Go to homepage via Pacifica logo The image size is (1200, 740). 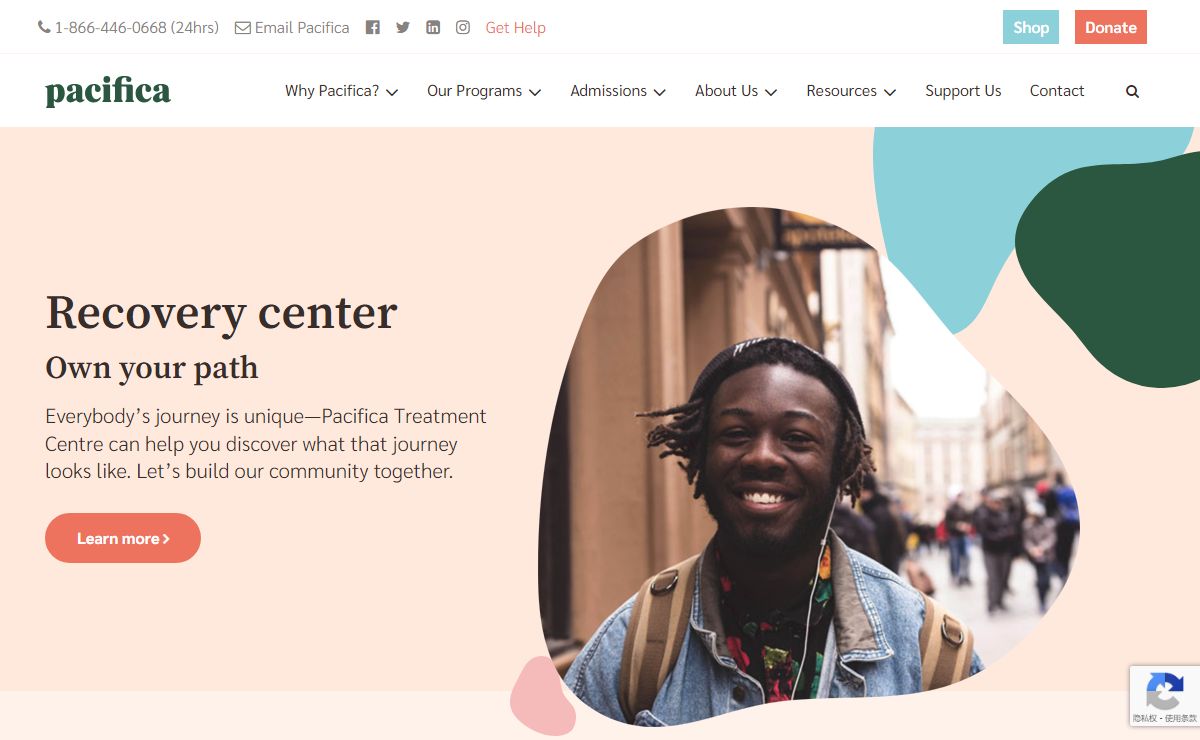[108, 91]
